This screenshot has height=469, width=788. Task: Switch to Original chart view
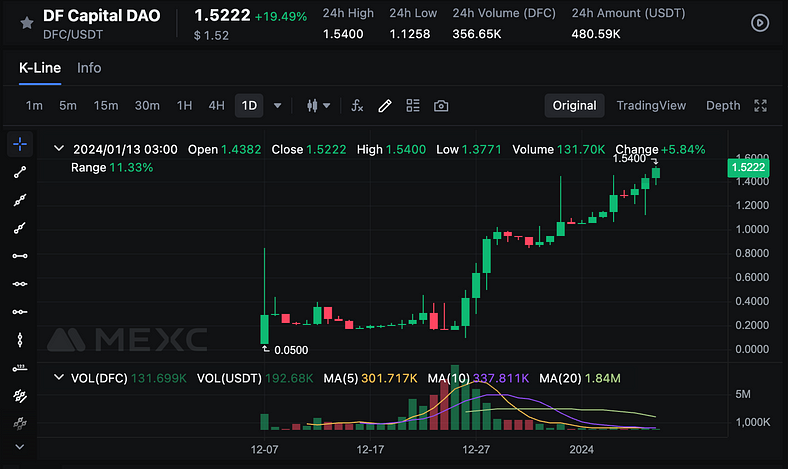[x=574, y=106]
